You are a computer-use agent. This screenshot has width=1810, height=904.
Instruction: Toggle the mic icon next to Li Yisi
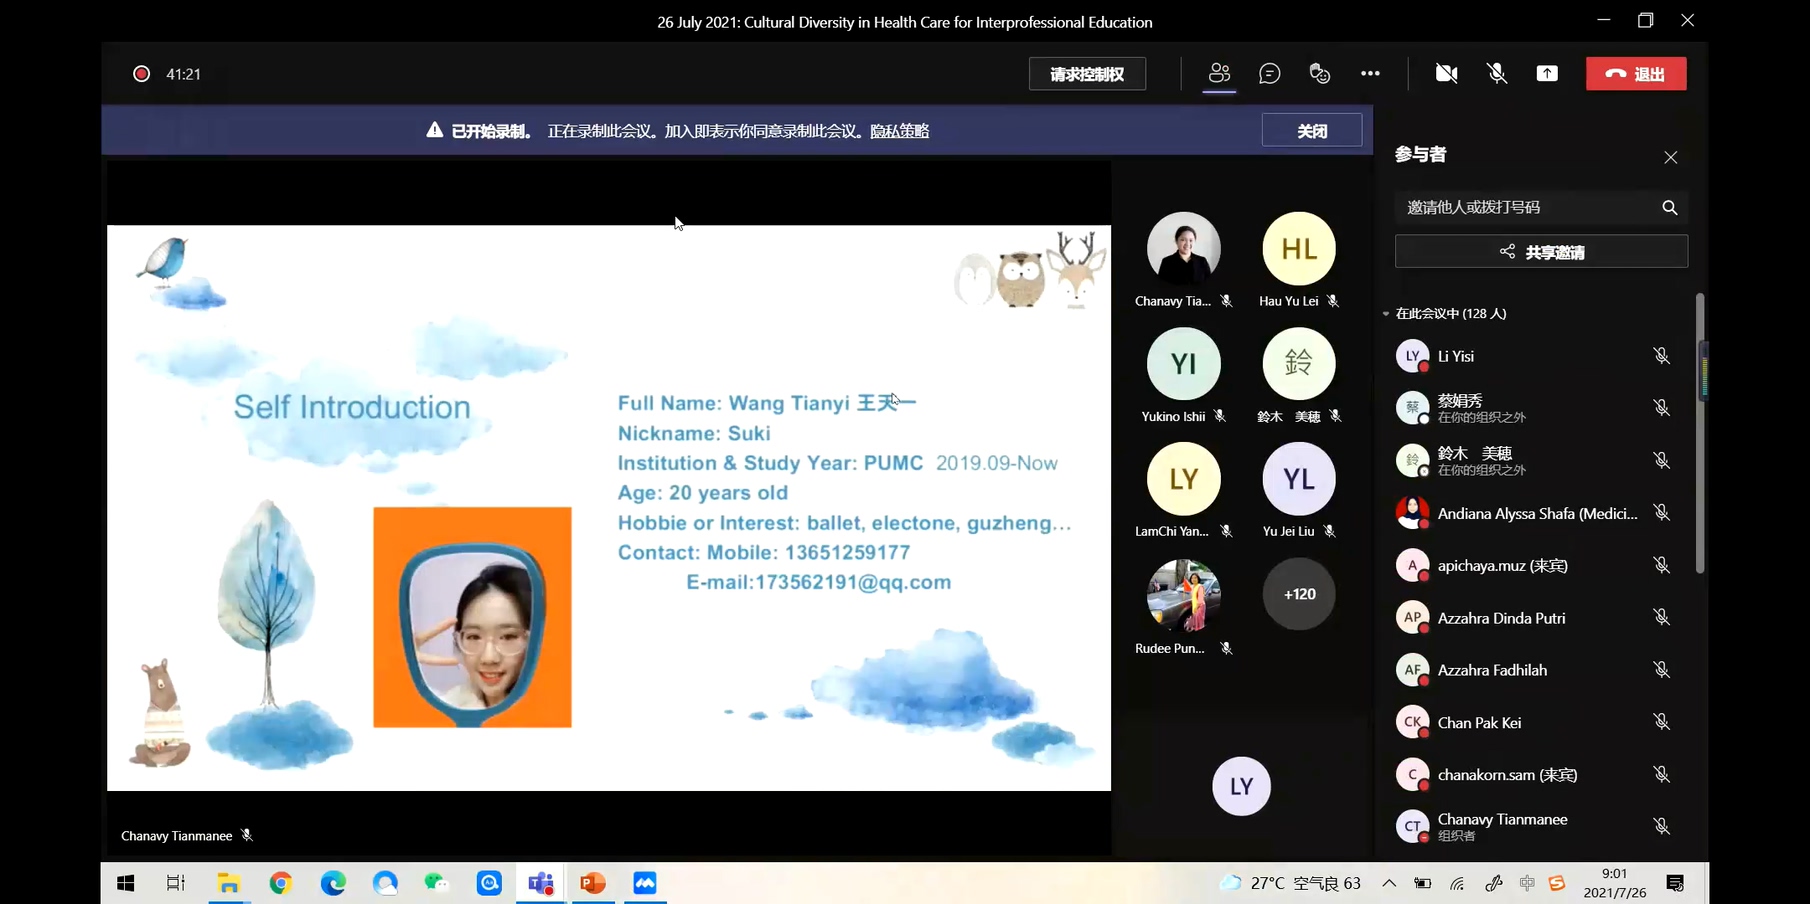coord(1661,356)
